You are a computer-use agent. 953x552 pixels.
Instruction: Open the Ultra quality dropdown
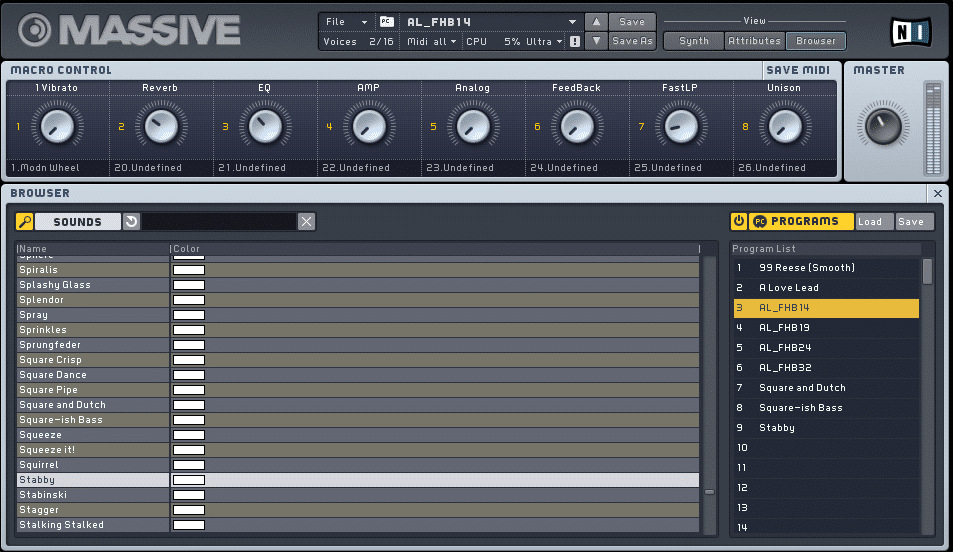tap(544, 41)
